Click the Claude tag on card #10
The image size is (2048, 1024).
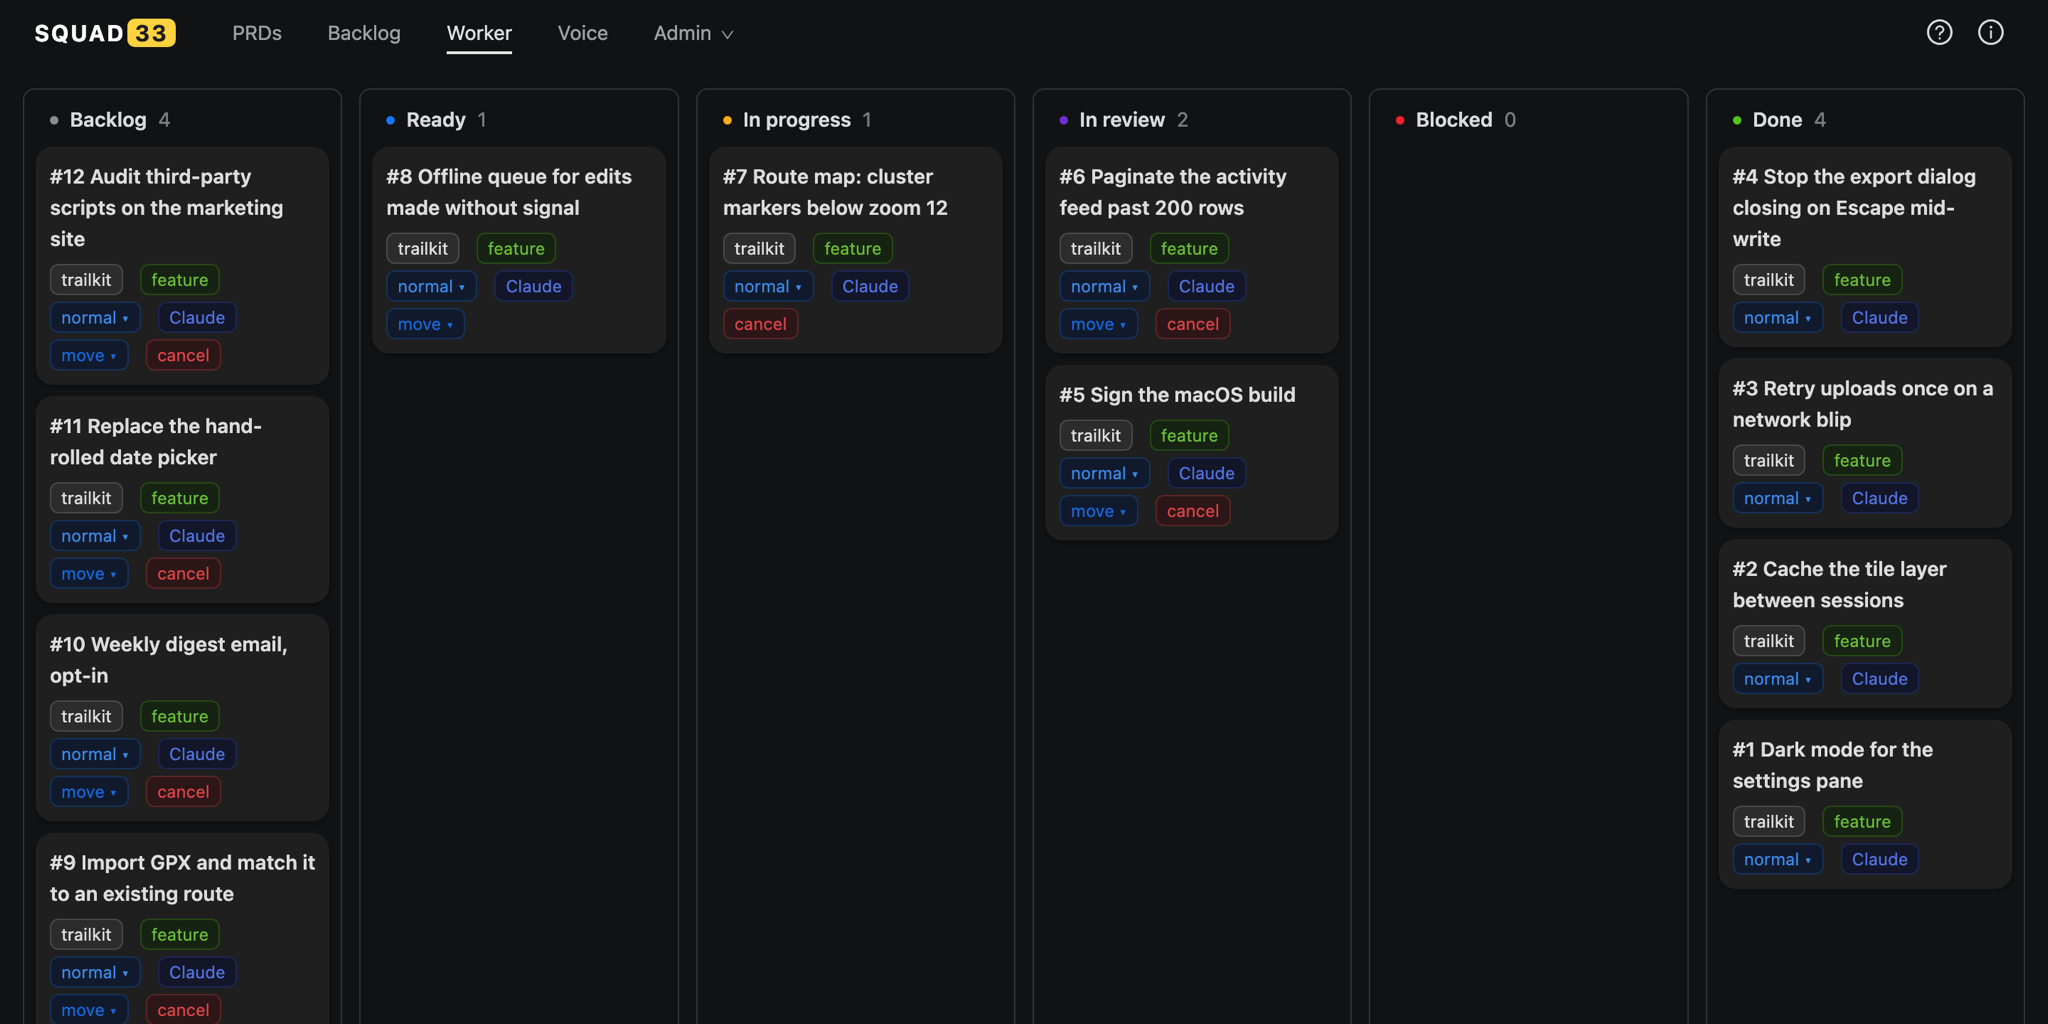click(x=197, y=754)
